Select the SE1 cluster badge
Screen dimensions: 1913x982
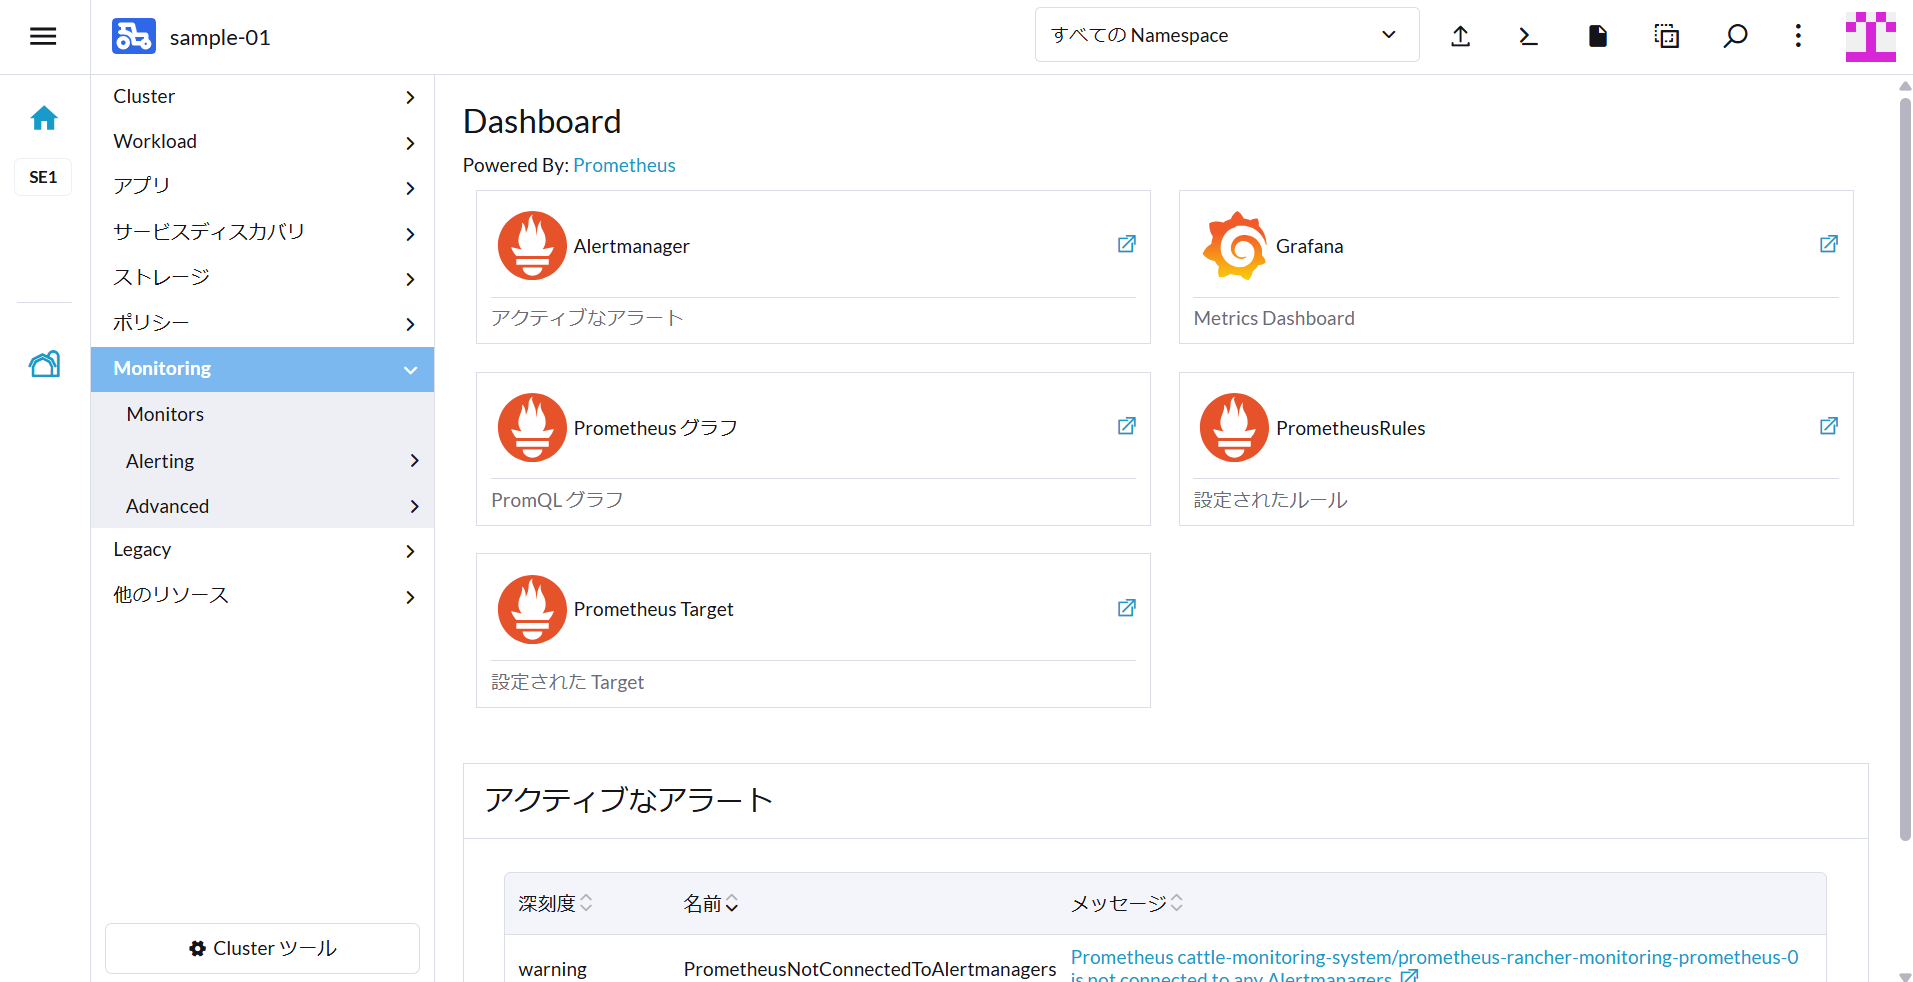tap(43, 177)
